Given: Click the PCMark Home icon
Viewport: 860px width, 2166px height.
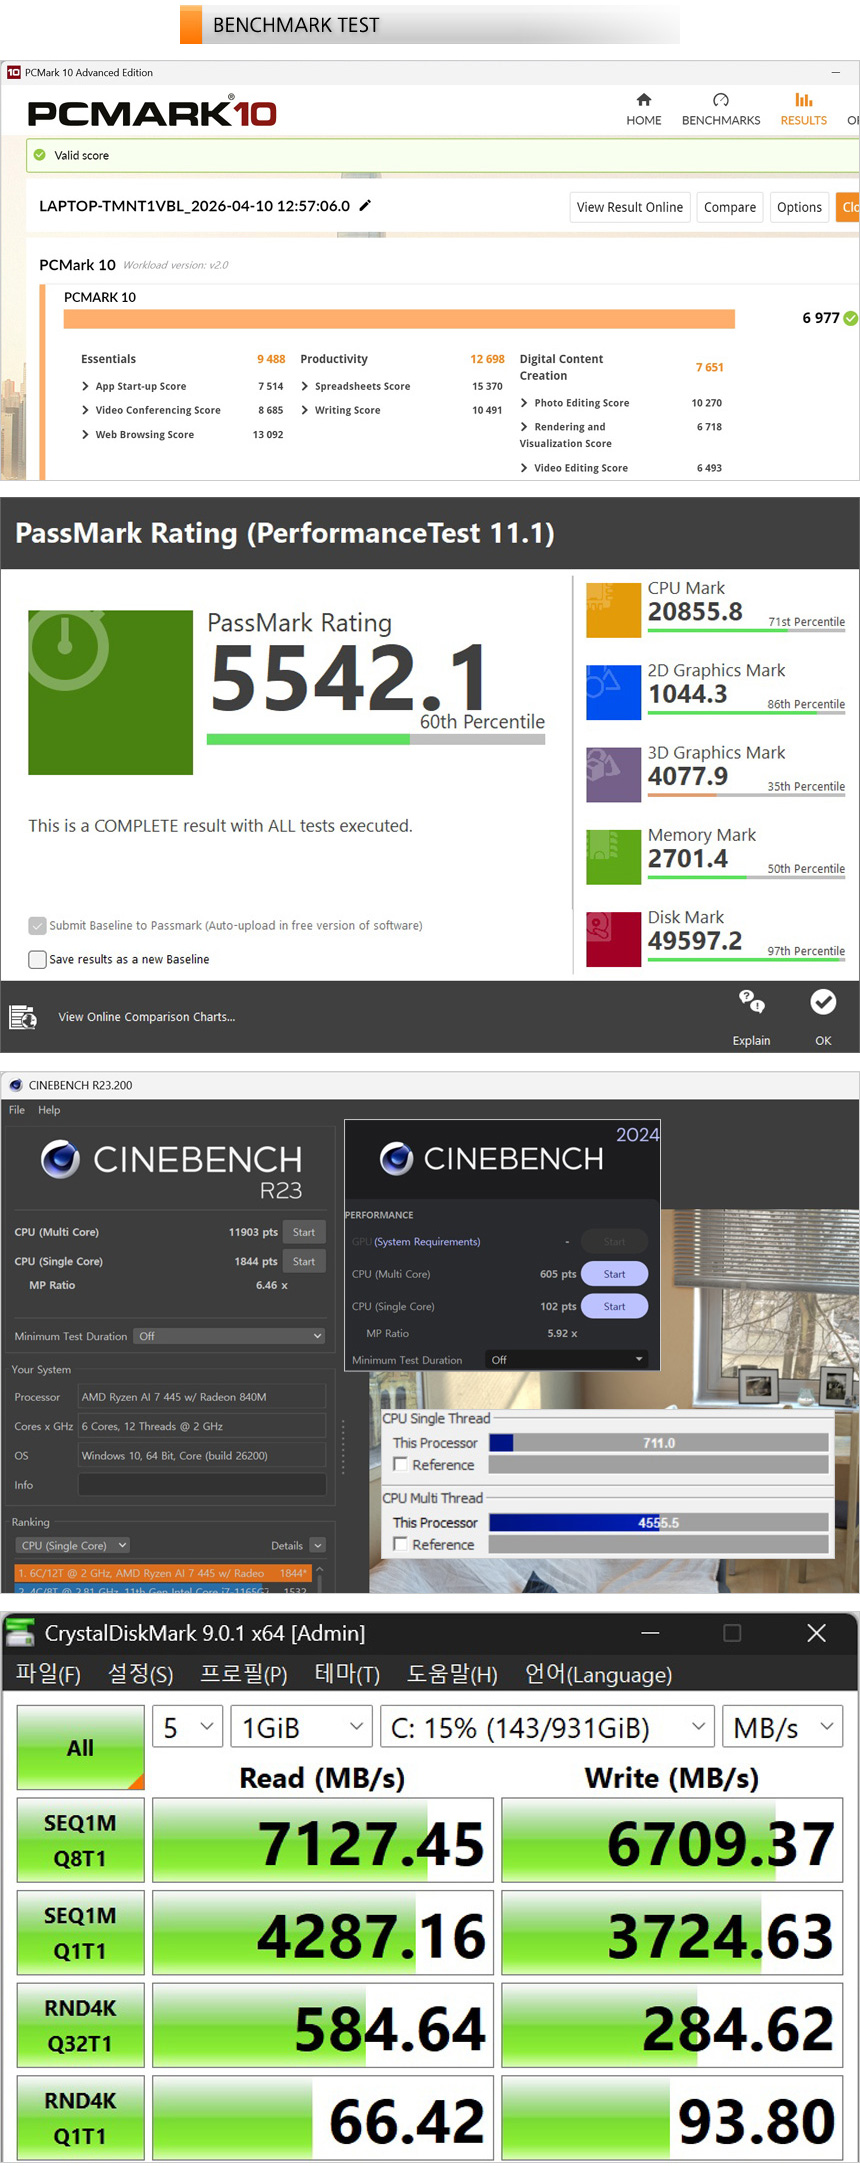Looking at the screenshot, I should pyautogui.click(x=644, y=100).
